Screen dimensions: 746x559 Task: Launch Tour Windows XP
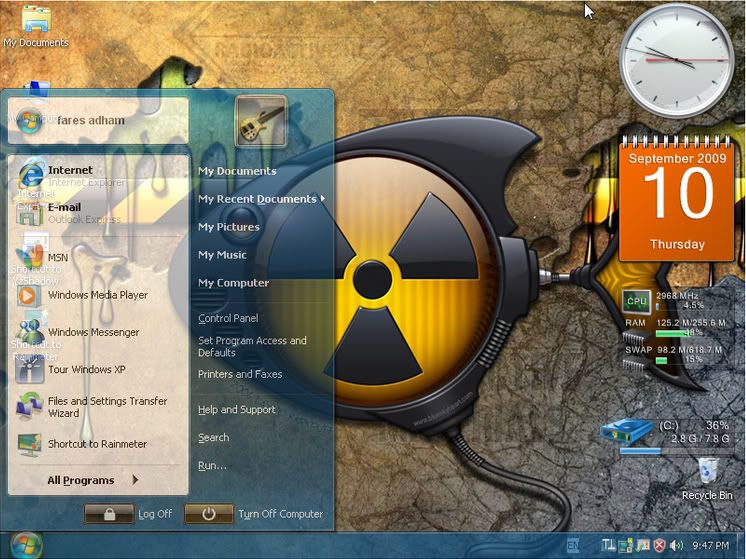click(x=98, y=369)
